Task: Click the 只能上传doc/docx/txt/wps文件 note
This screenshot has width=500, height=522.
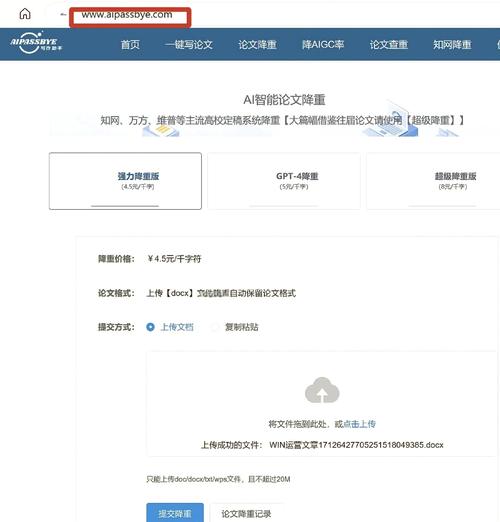Action: click(x=218, y=479)
